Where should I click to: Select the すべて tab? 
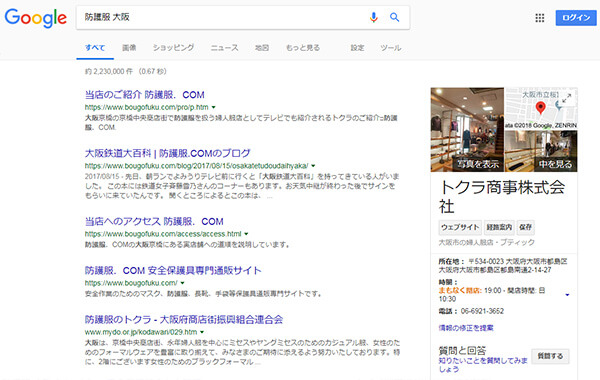tap(95, 48)
